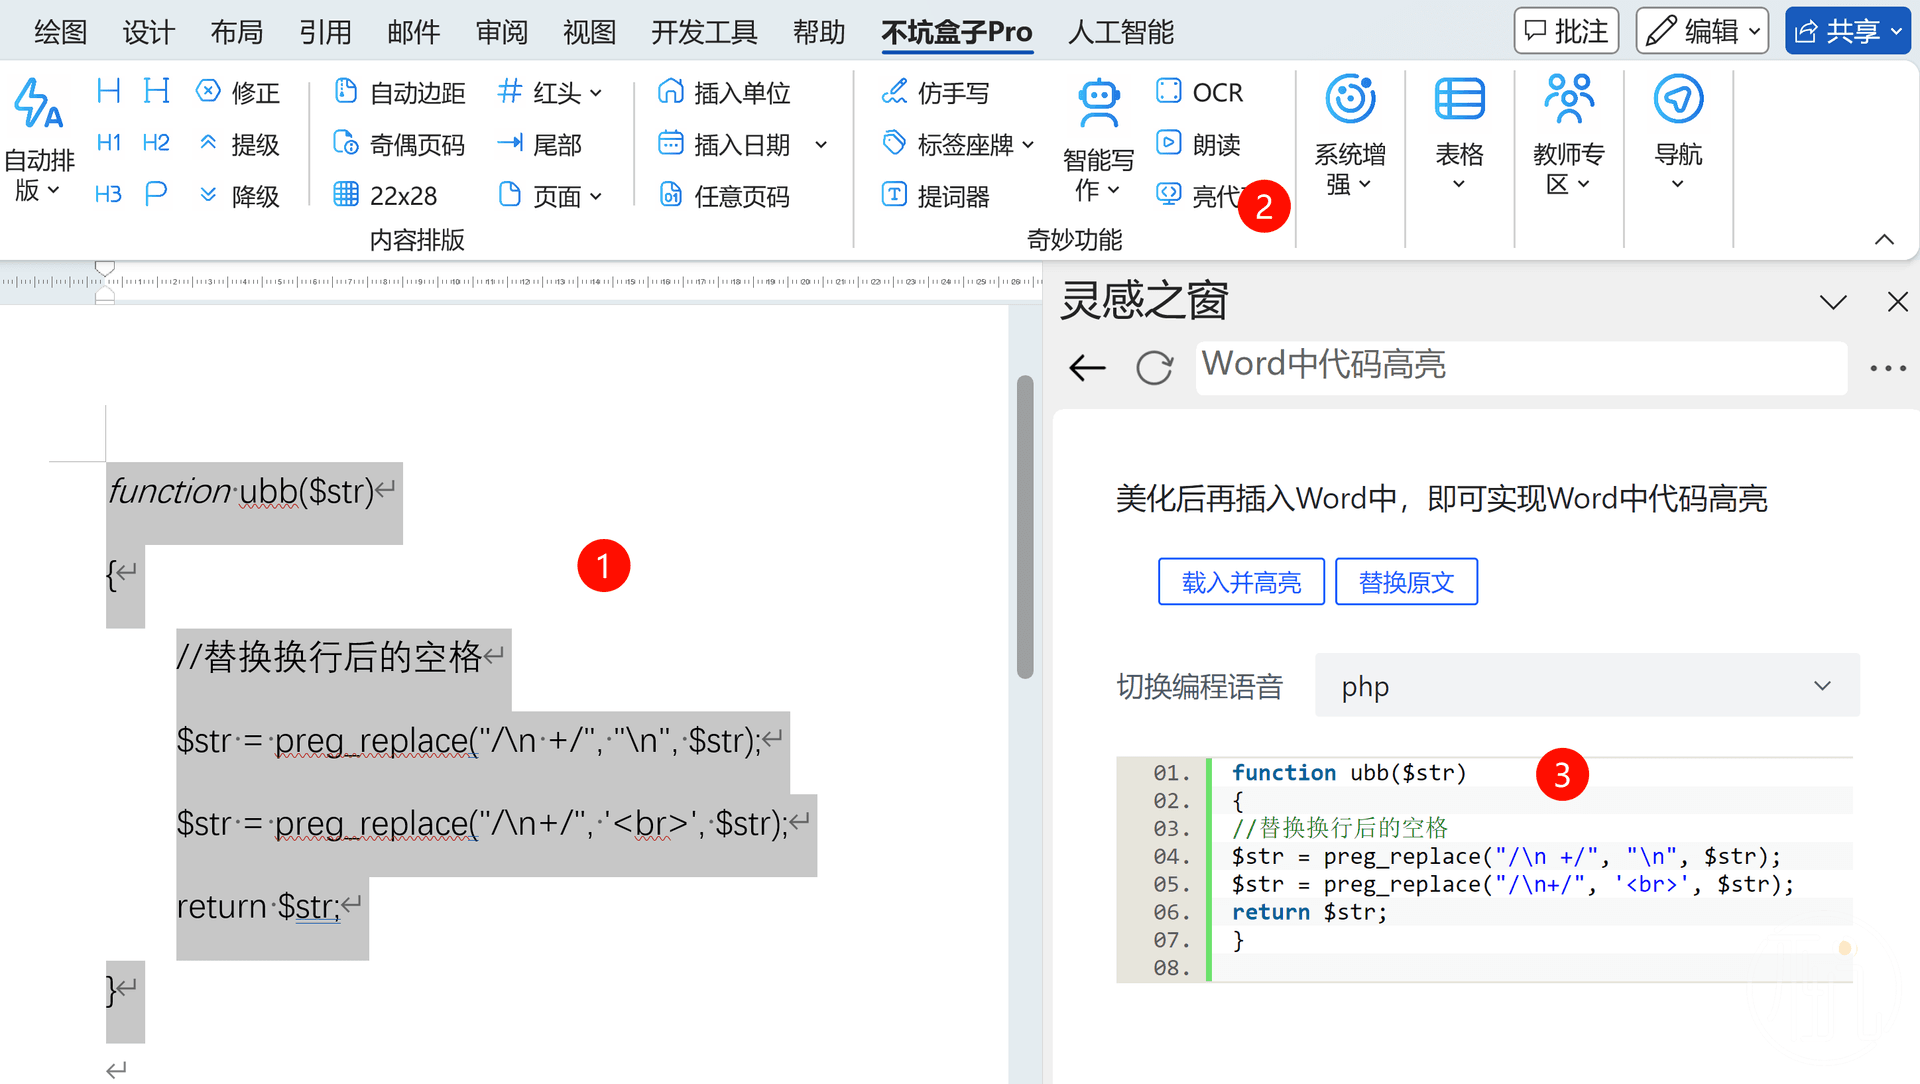The height and width of the screenshot is (1084, 1920).
Task: Open the 红头 red header dropdown
Action: click(x=550, y=93)
